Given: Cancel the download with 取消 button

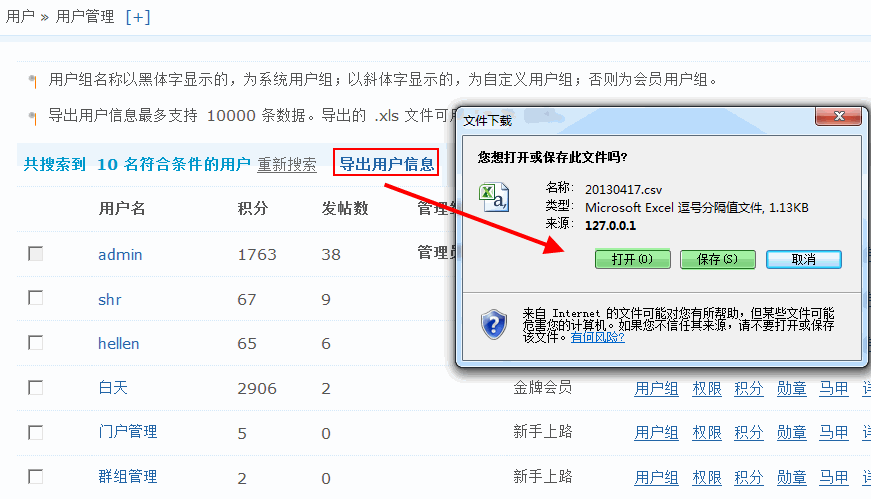Looking at the screenshot, I should (x=803, y=259).
